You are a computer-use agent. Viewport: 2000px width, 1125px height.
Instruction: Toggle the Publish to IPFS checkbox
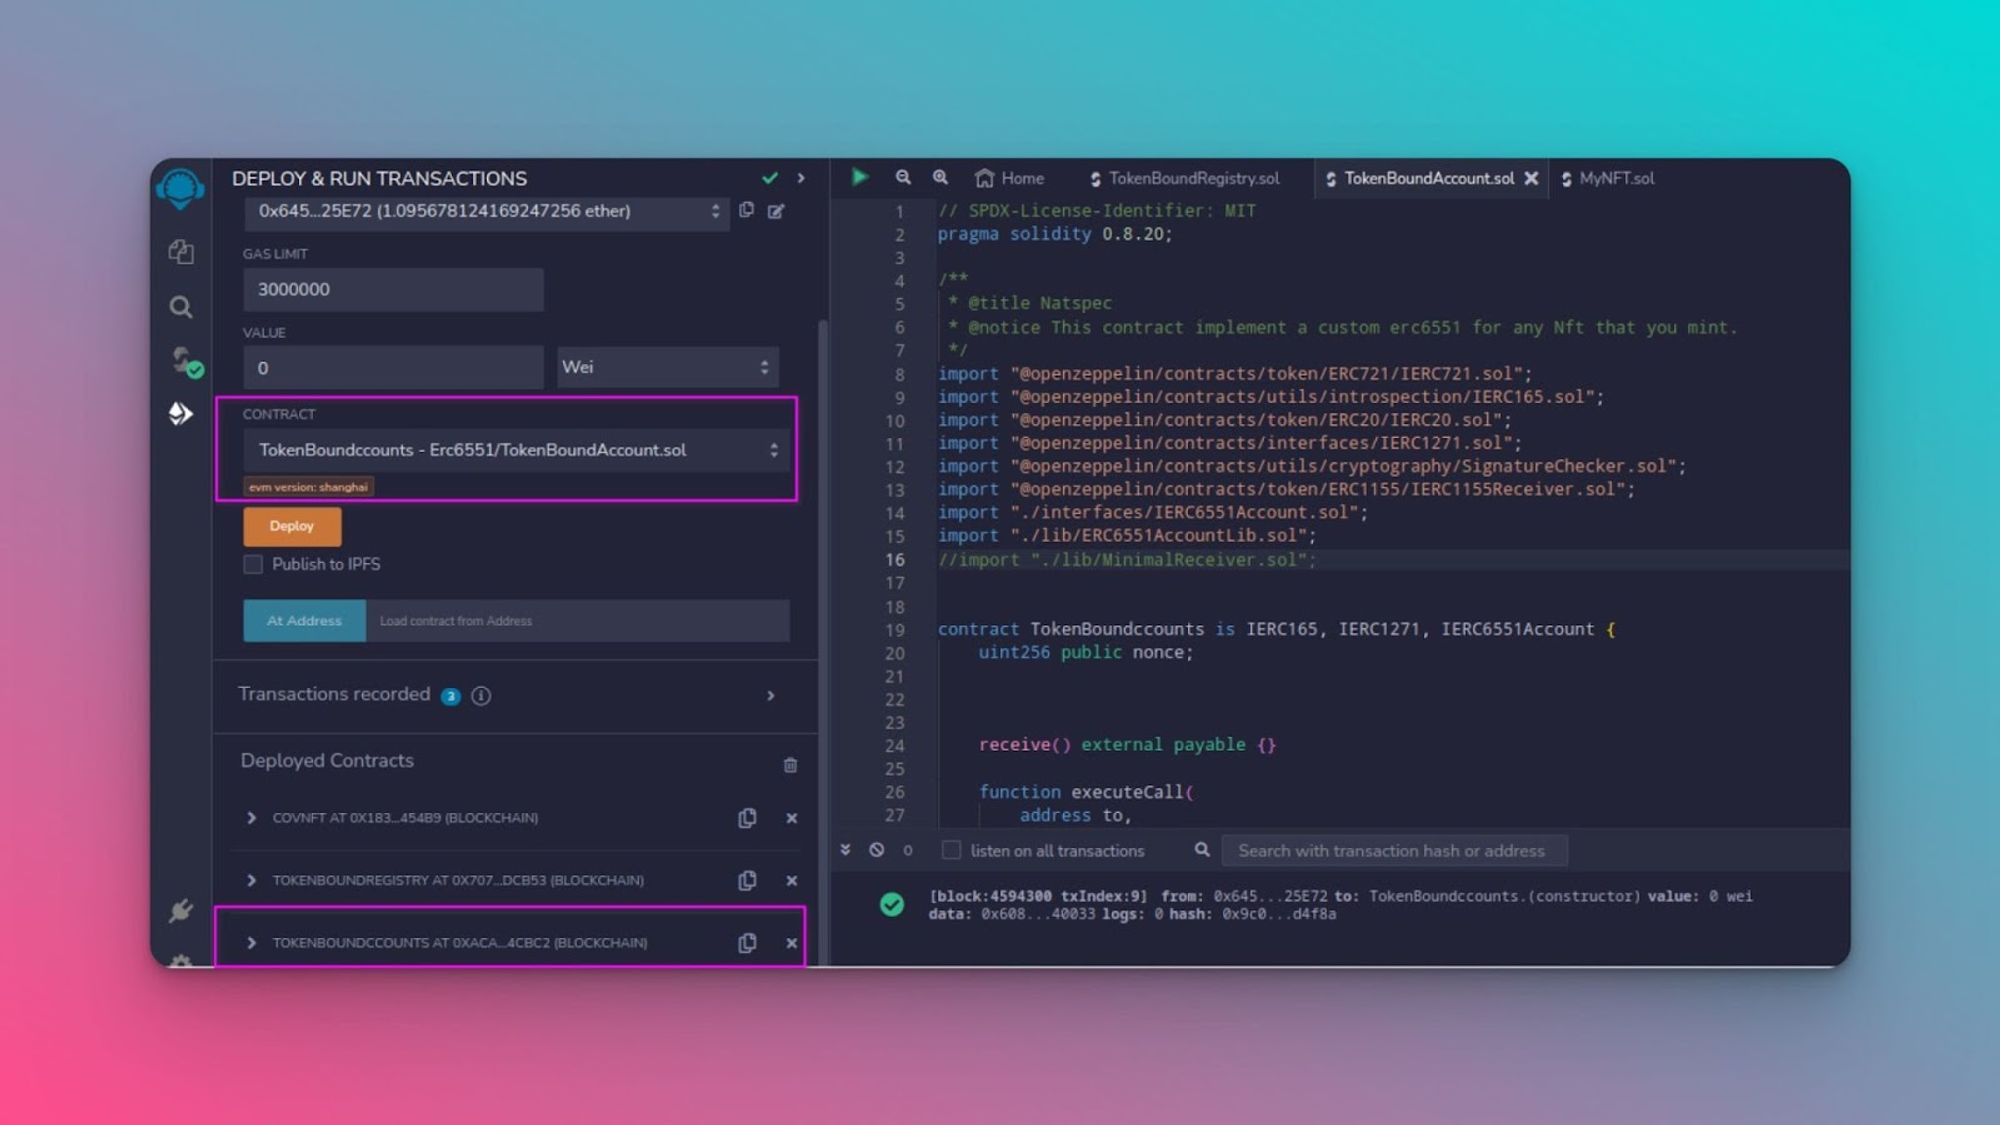(x=253, y=565)
